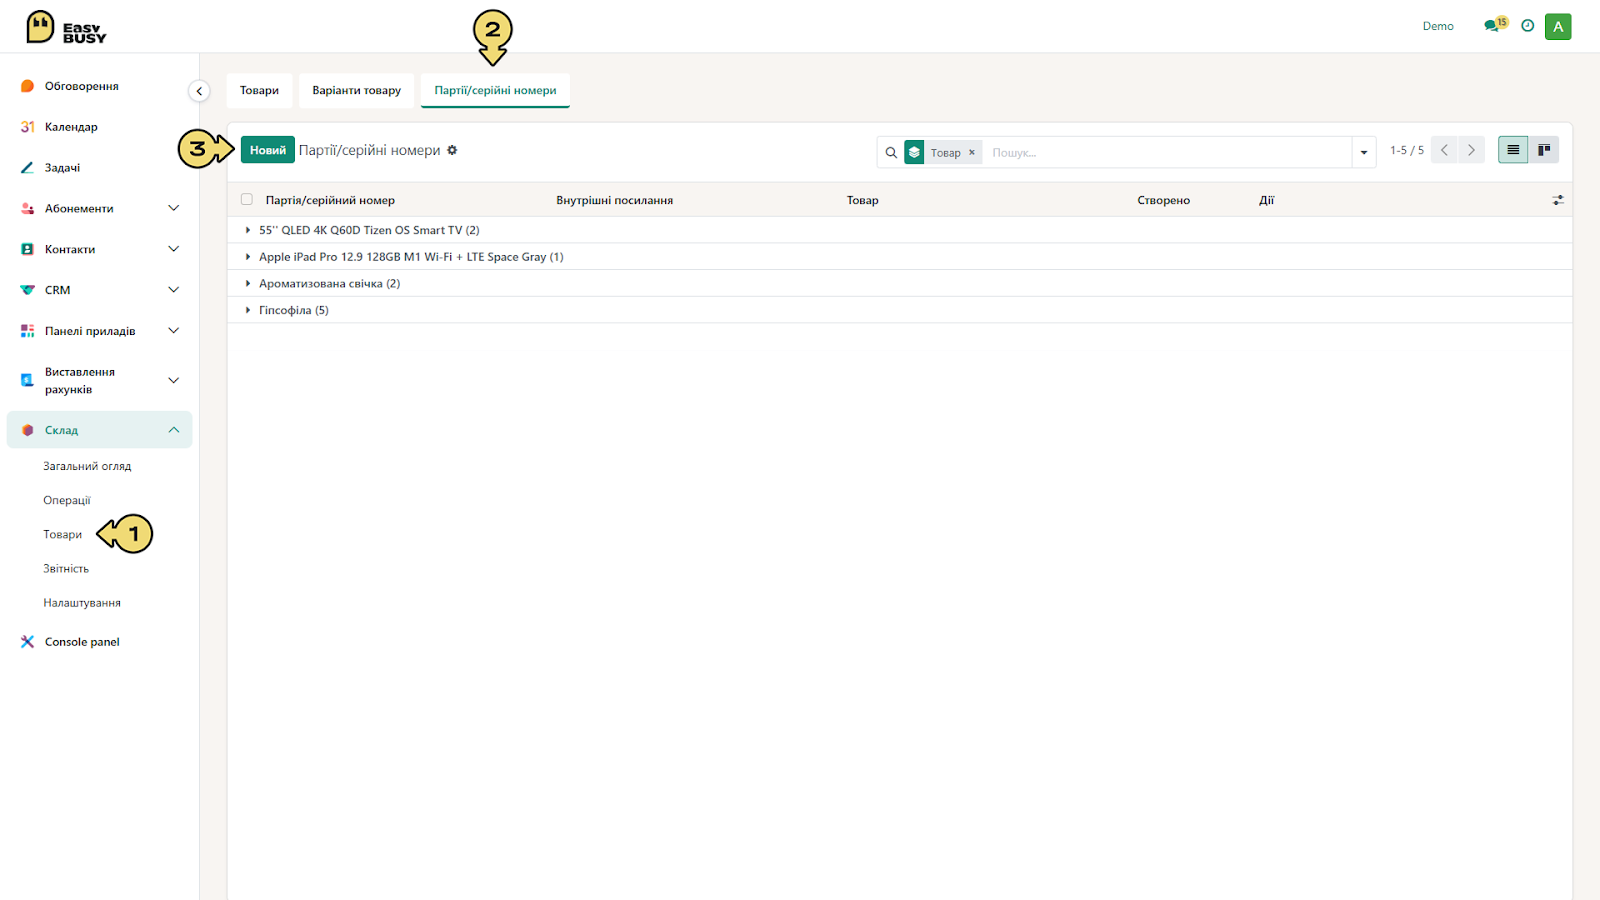
Task: Click the Контакти sidebar icon
Action: 28,249
